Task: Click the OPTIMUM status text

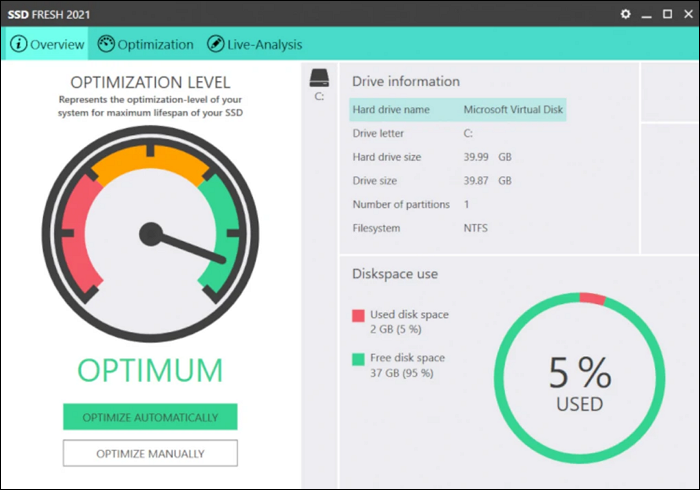Action: (x=150, y=370)
